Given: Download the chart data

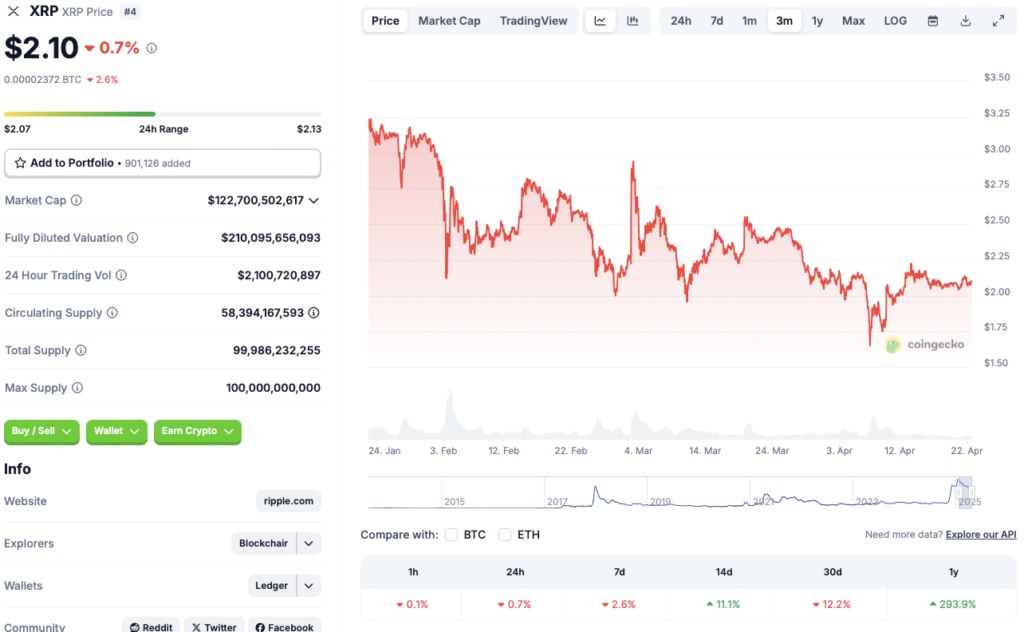Looking at the screenshot, I should click(x=965, y=21).
